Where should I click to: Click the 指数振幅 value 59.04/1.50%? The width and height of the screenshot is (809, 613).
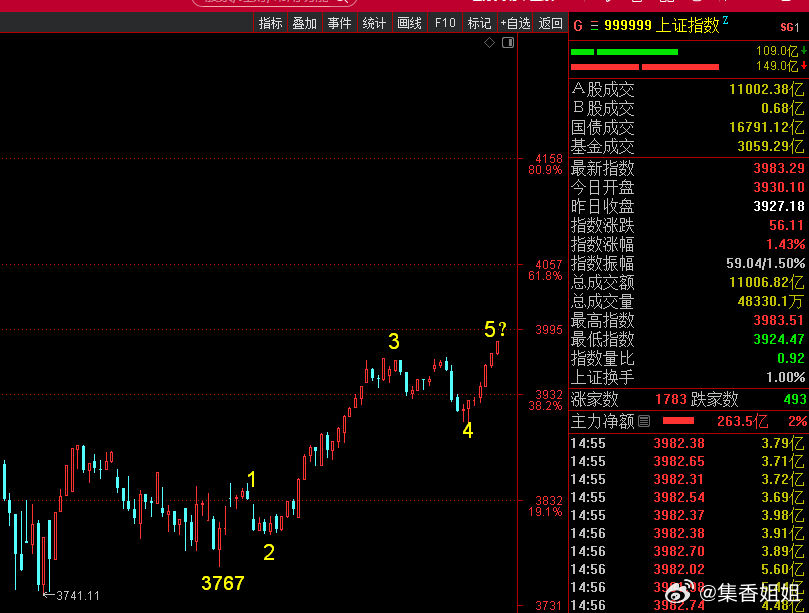(765, 264)
